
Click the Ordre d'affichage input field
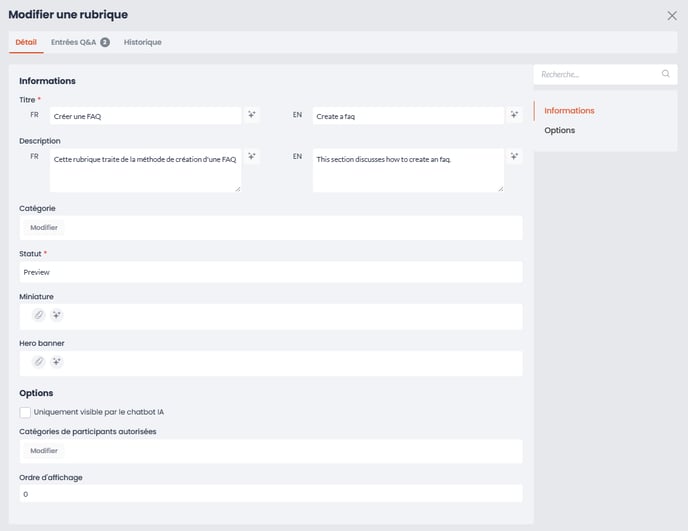[271, 494]
